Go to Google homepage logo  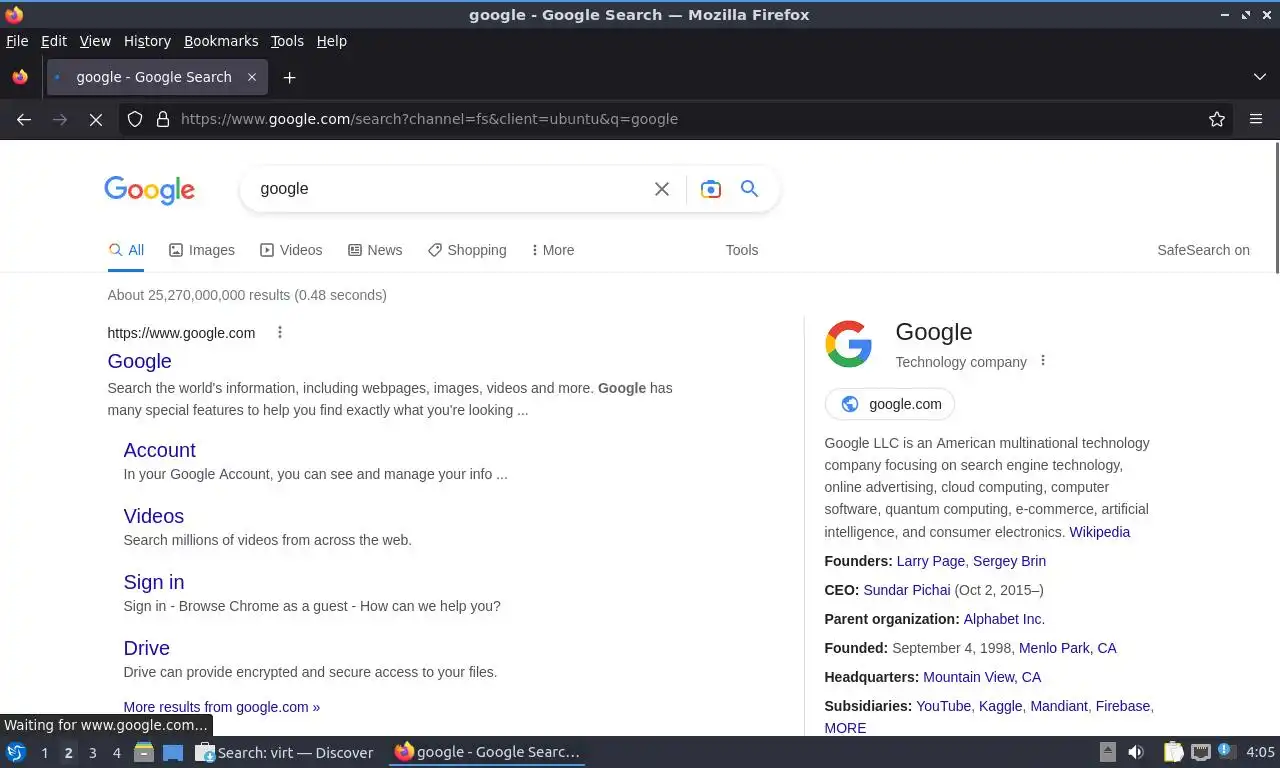[x=149, y=190]
